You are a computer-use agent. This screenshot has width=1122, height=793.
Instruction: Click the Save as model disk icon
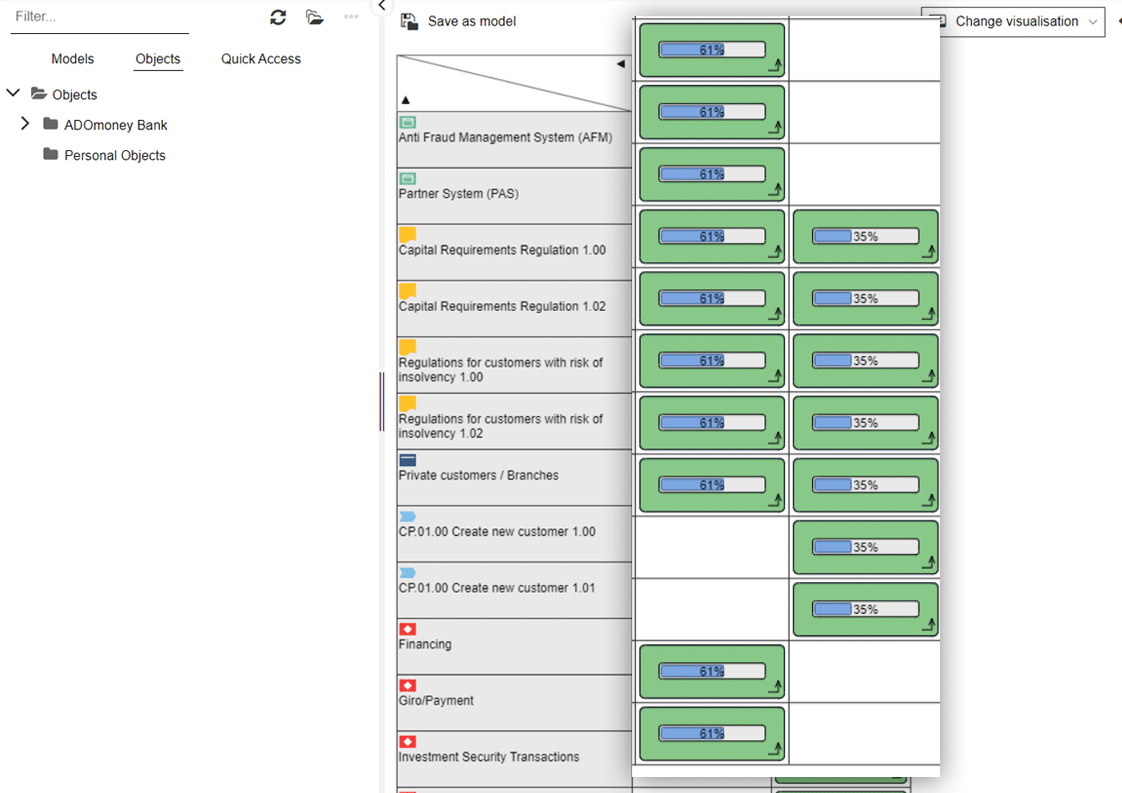(409, 21)
